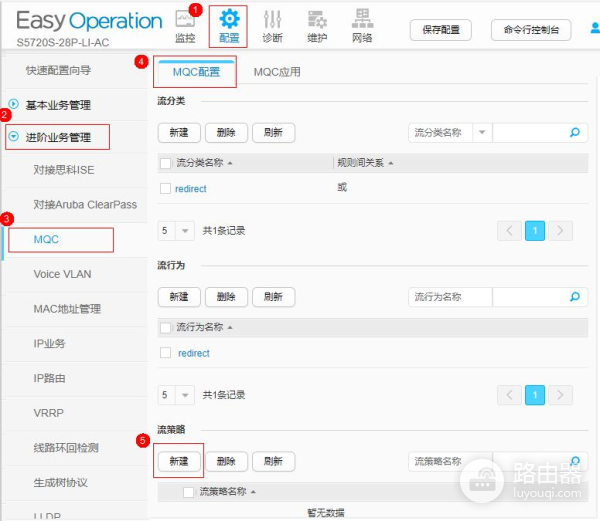Go to previous page in 流分类 pager
The image size is (600, 521).
[x=509, y=231]
